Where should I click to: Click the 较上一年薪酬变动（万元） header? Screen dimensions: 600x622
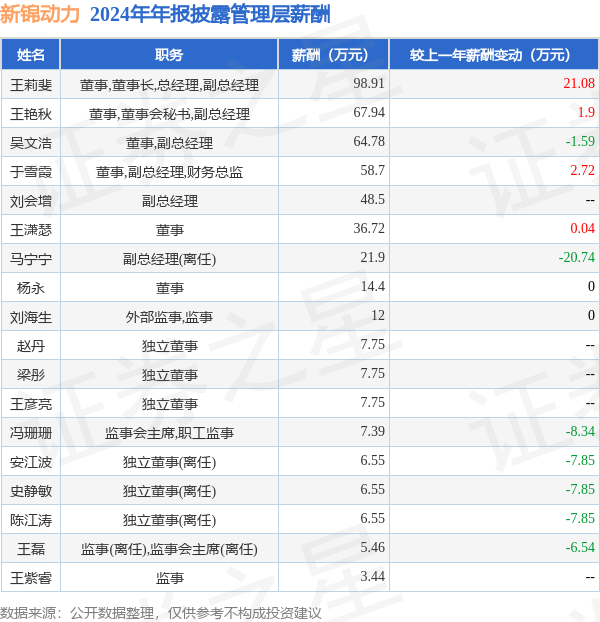(494, 55)
